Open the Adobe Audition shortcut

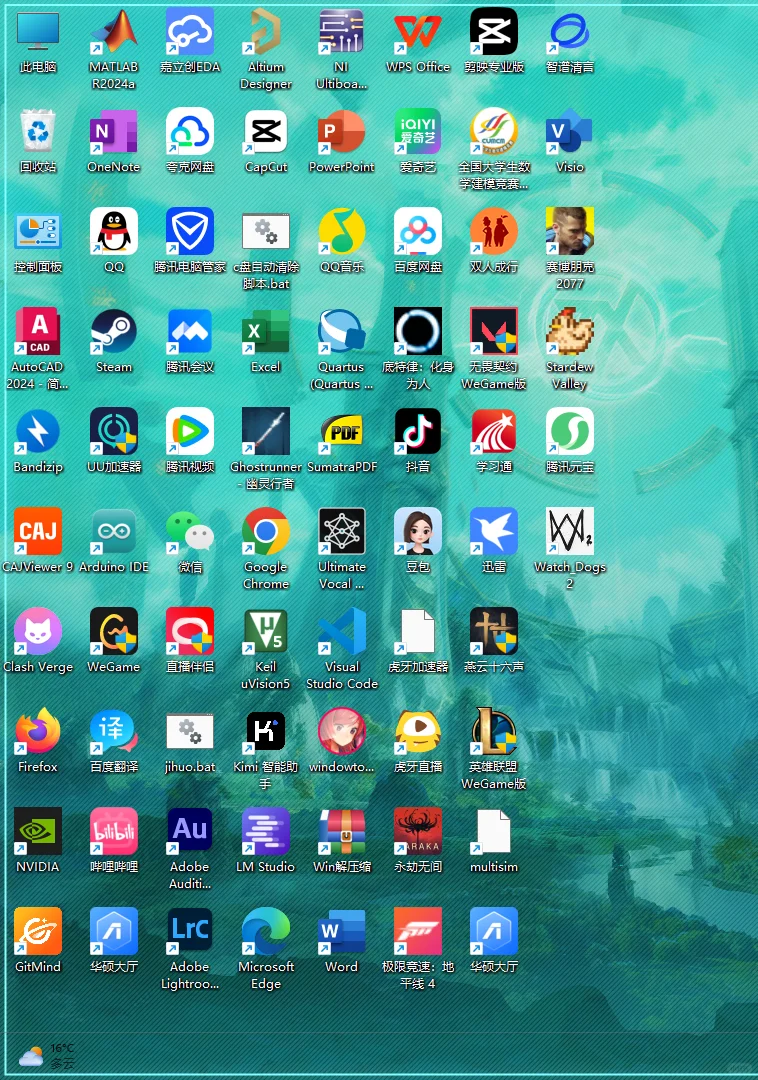pos(190,831)
